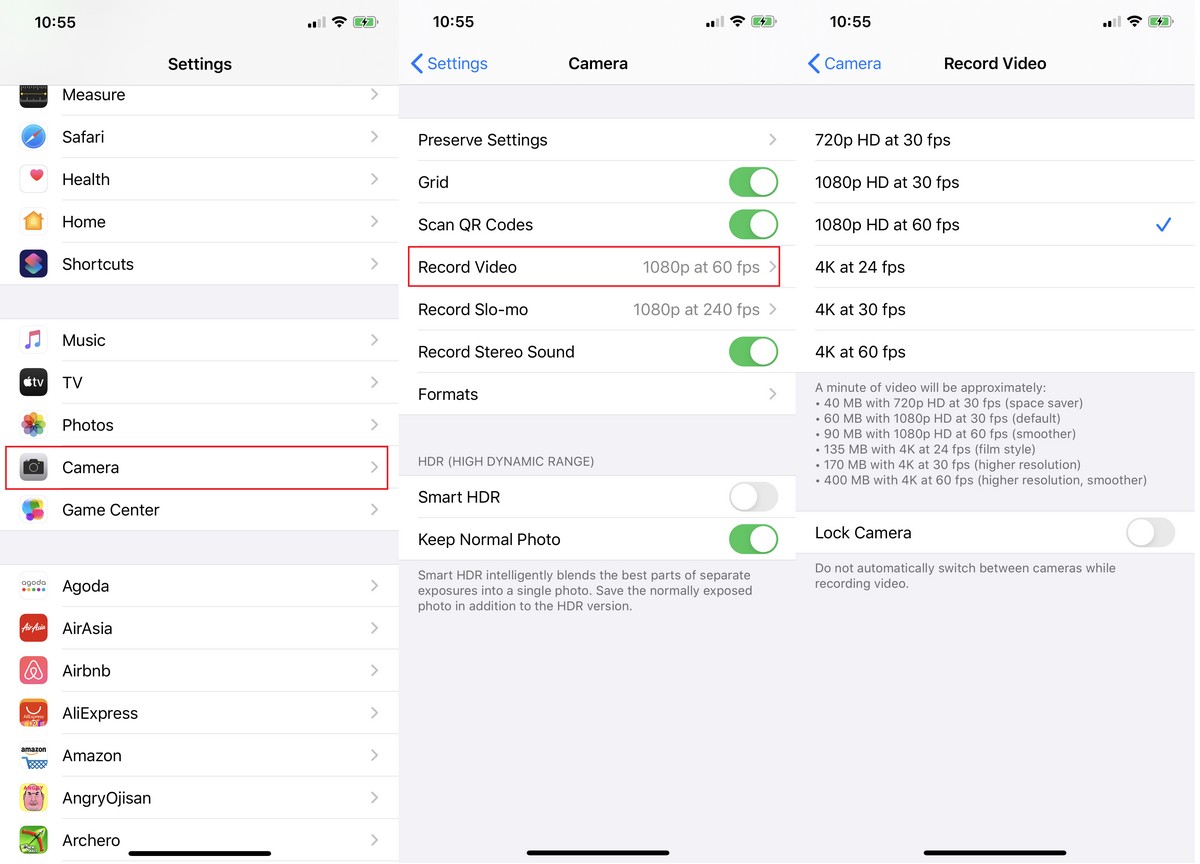Enable the Smart HDR switch
Image resolution: width=1200 pixels, height=864 pixels.
753,497
